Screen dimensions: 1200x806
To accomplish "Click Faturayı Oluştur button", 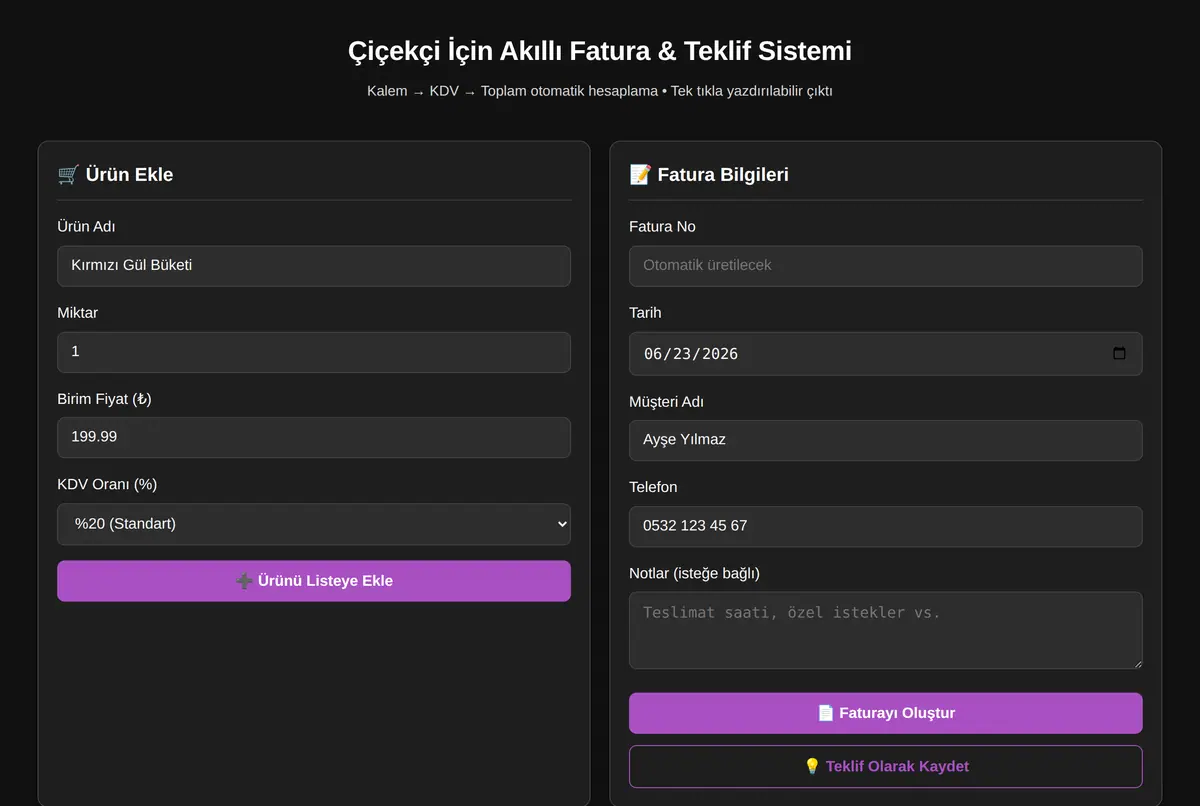I will [886, 713].
